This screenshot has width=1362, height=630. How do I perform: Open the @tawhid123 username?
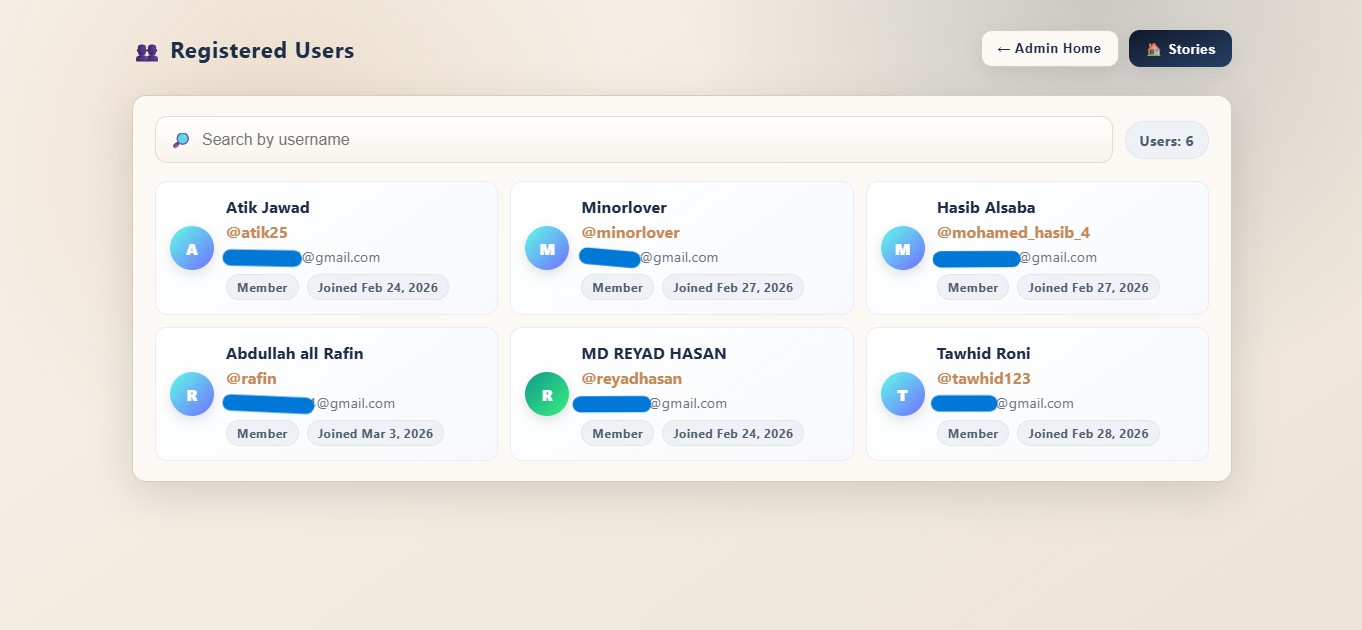(x=984, y=379)
